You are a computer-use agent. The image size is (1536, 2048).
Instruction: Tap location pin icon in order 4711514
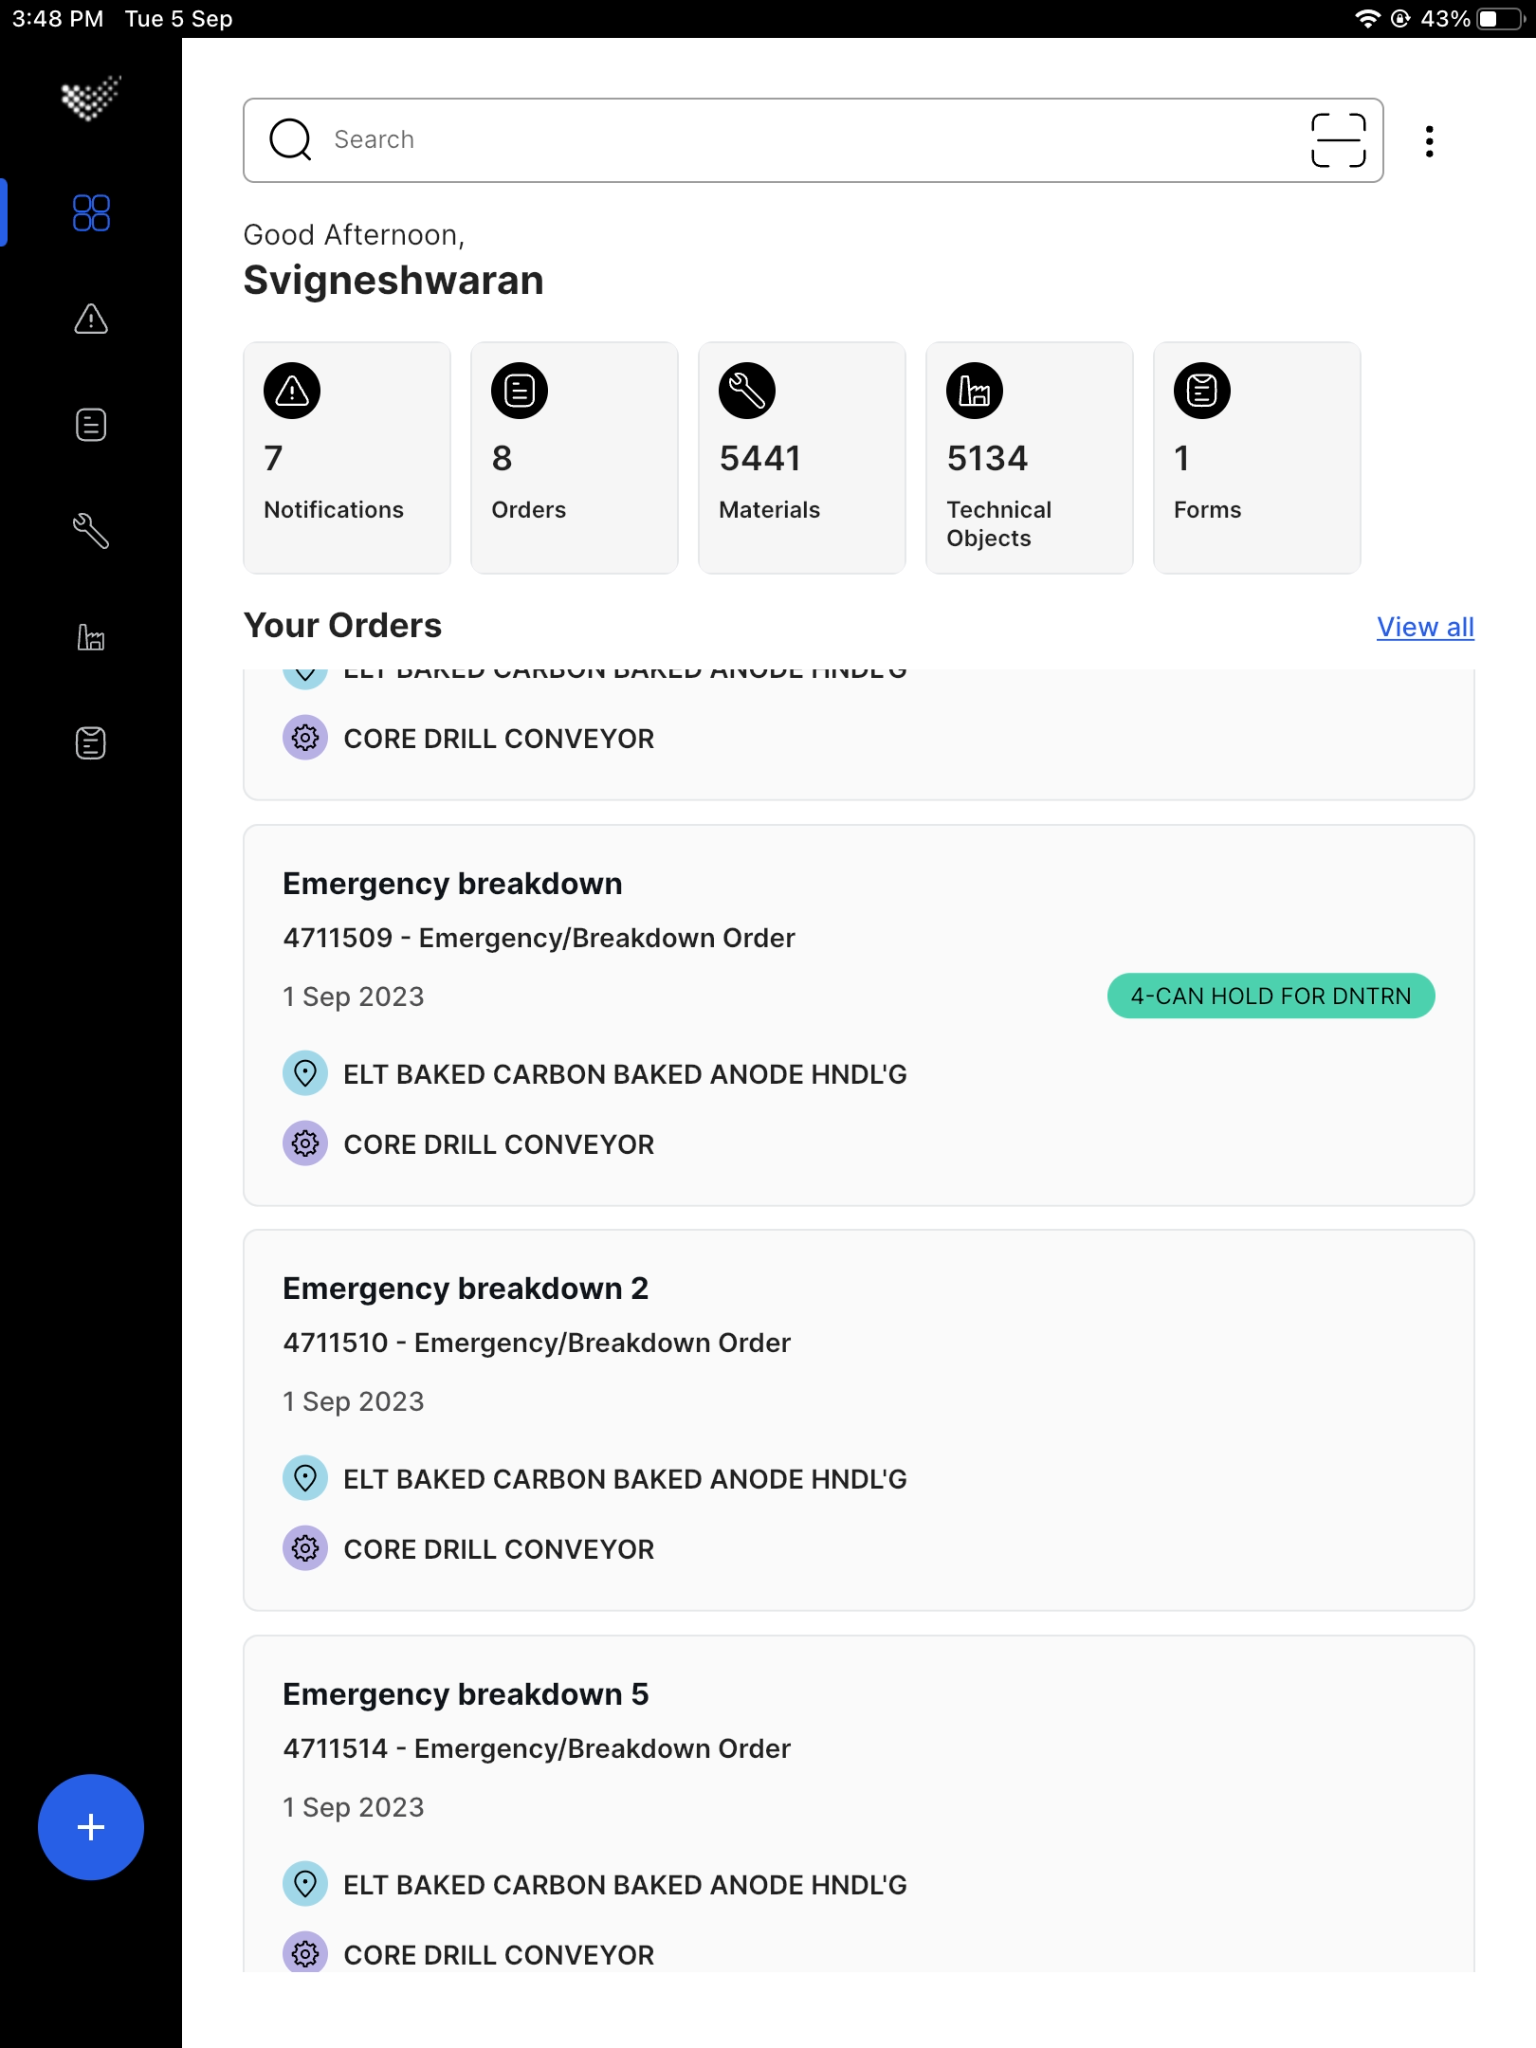pos(305,1884)
